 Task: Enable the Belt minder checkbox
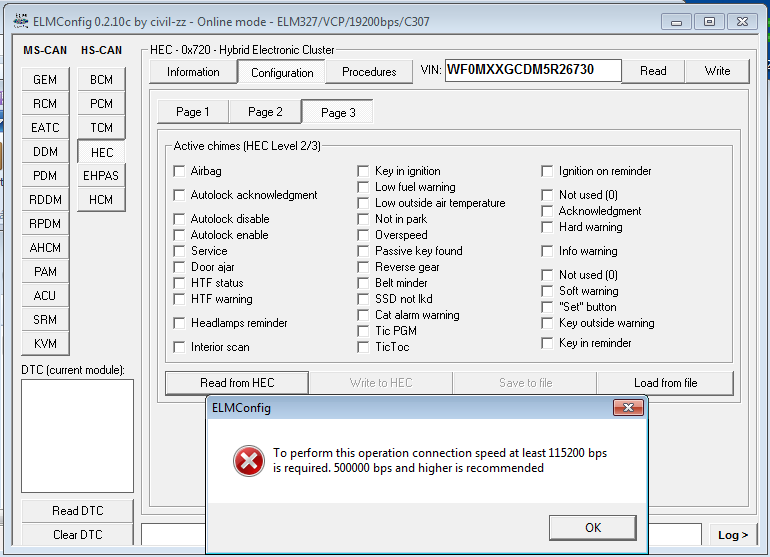pos(364,283)
